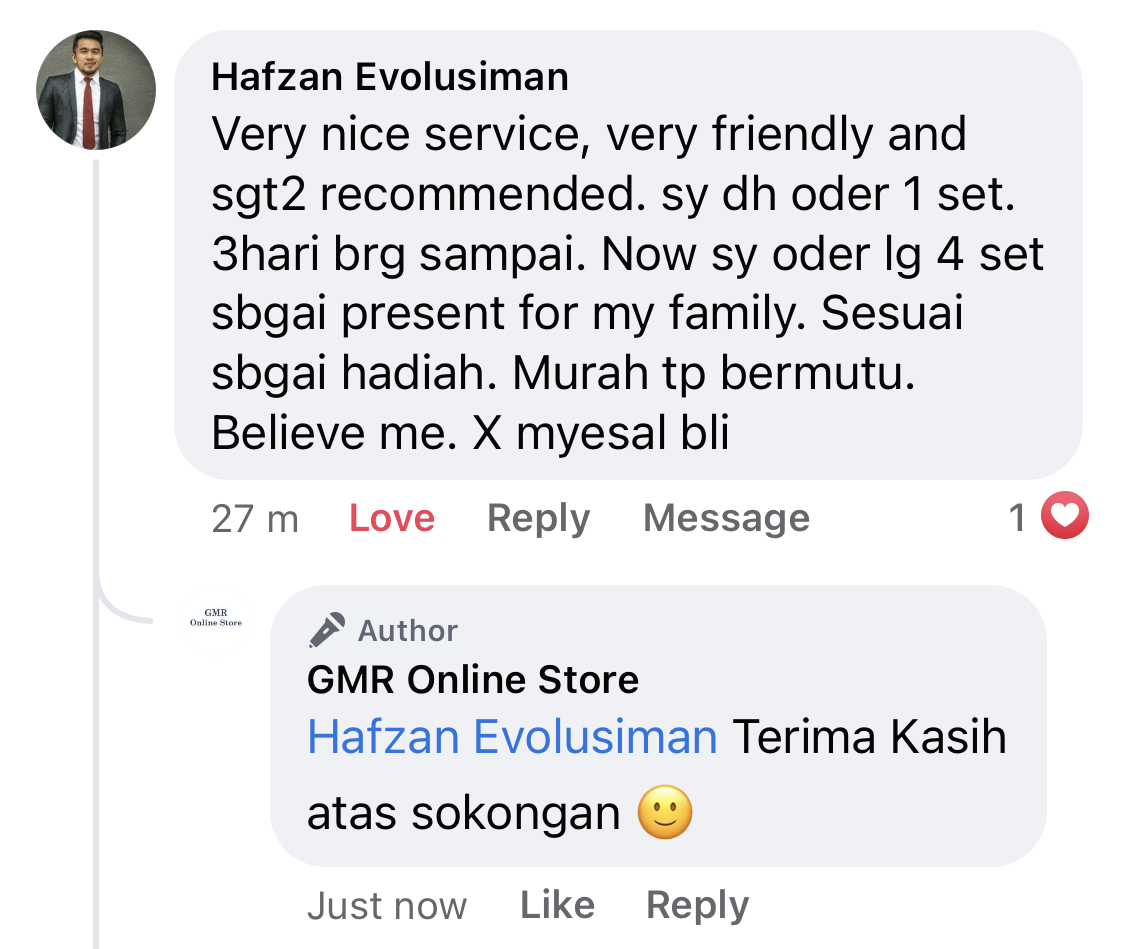
Task: Open Hafzan Evolusiman's profile picture
Action: coord(96,90)
